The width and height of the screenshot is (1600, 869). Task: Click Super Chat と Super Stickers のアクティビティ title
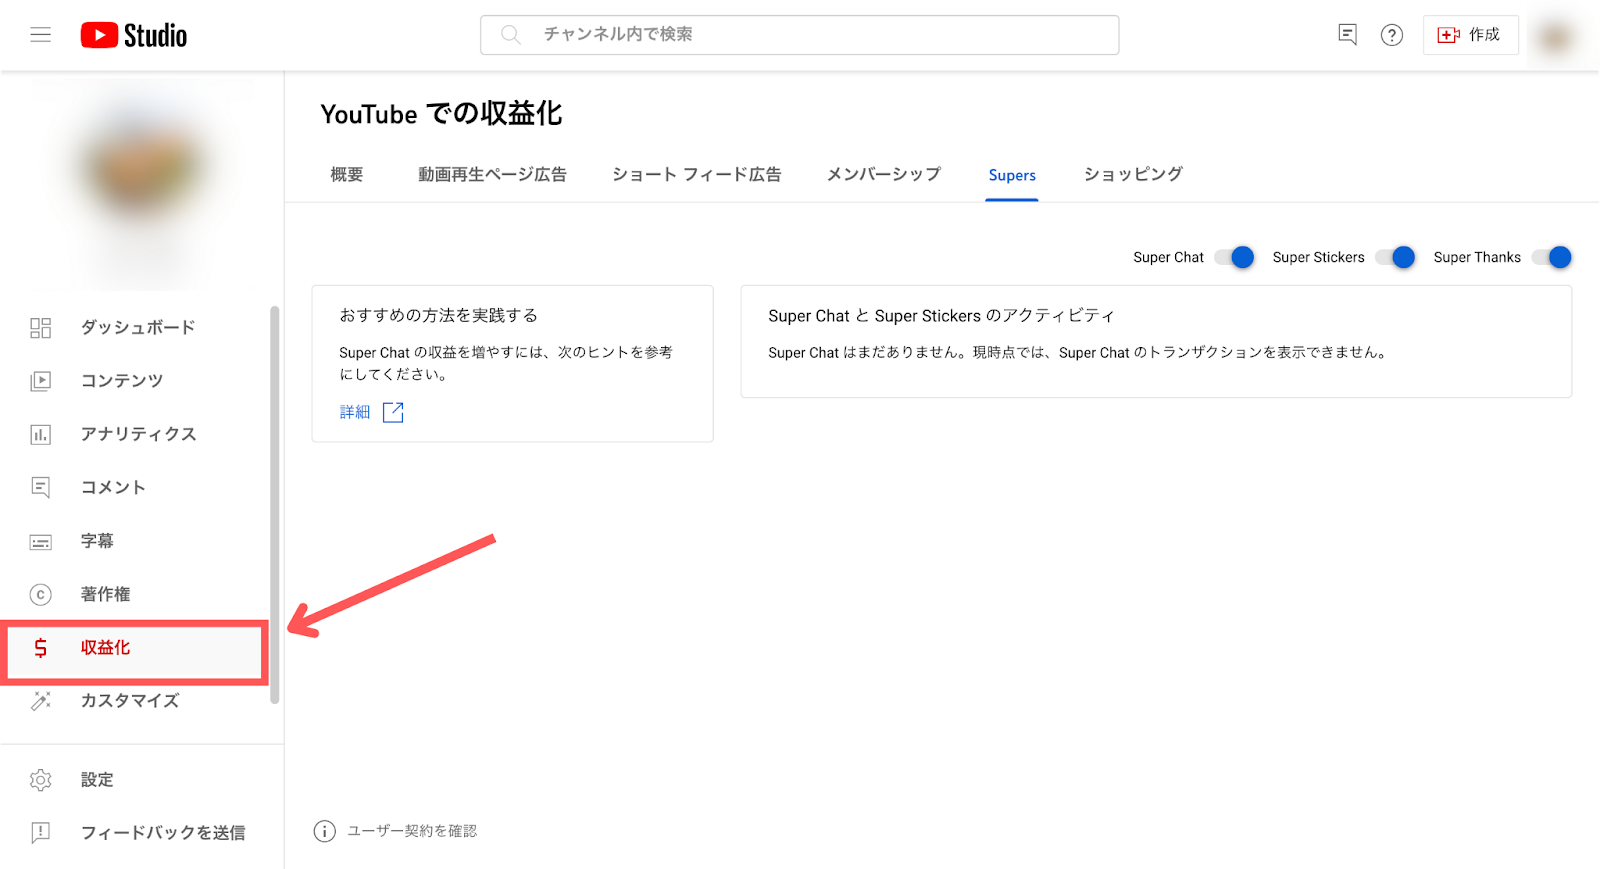[x=941, y=316]
